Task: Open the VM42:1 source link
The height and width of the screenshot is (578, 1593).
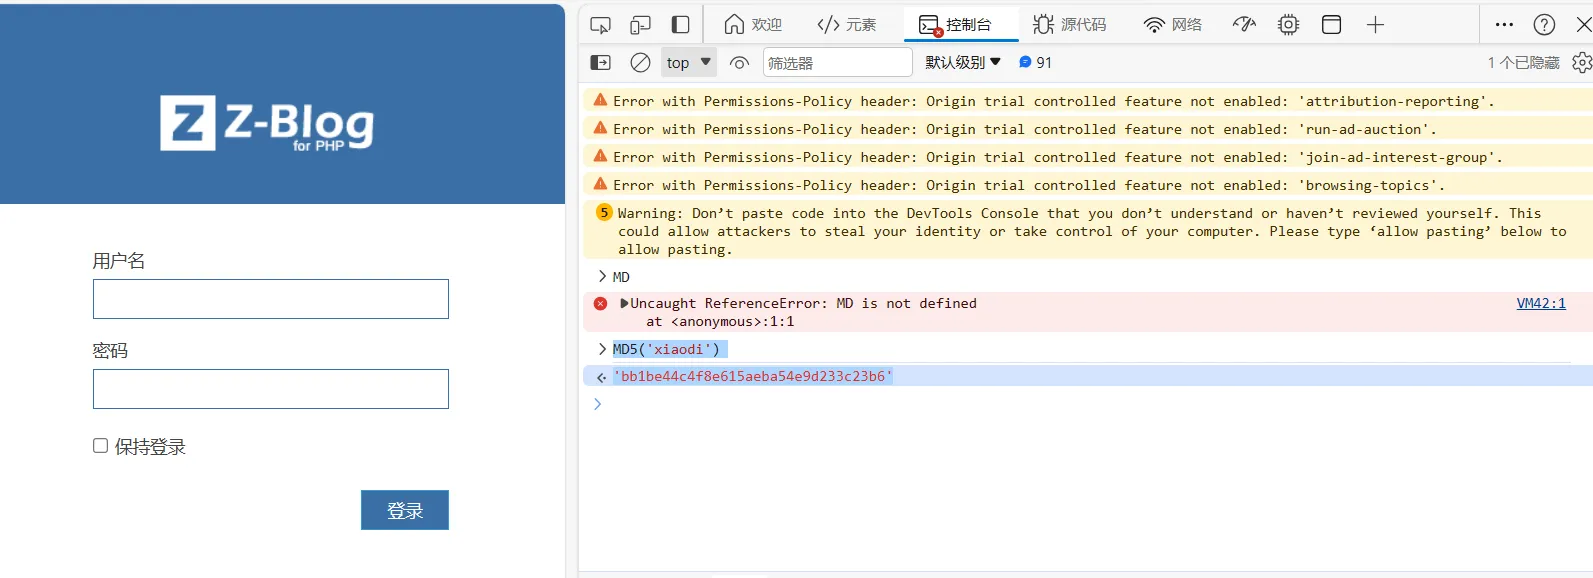Action: tap(1540, 303)
